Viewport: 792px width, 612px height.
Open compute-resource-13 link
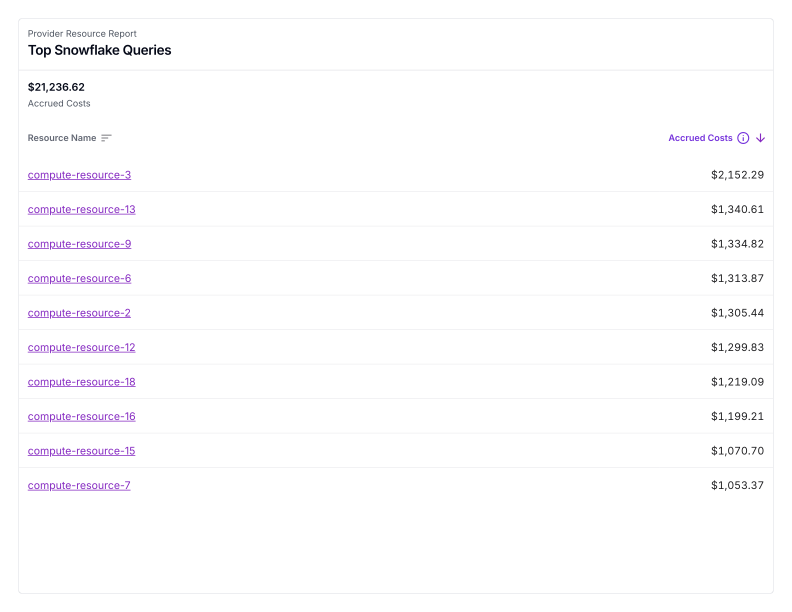coord(81,209)
